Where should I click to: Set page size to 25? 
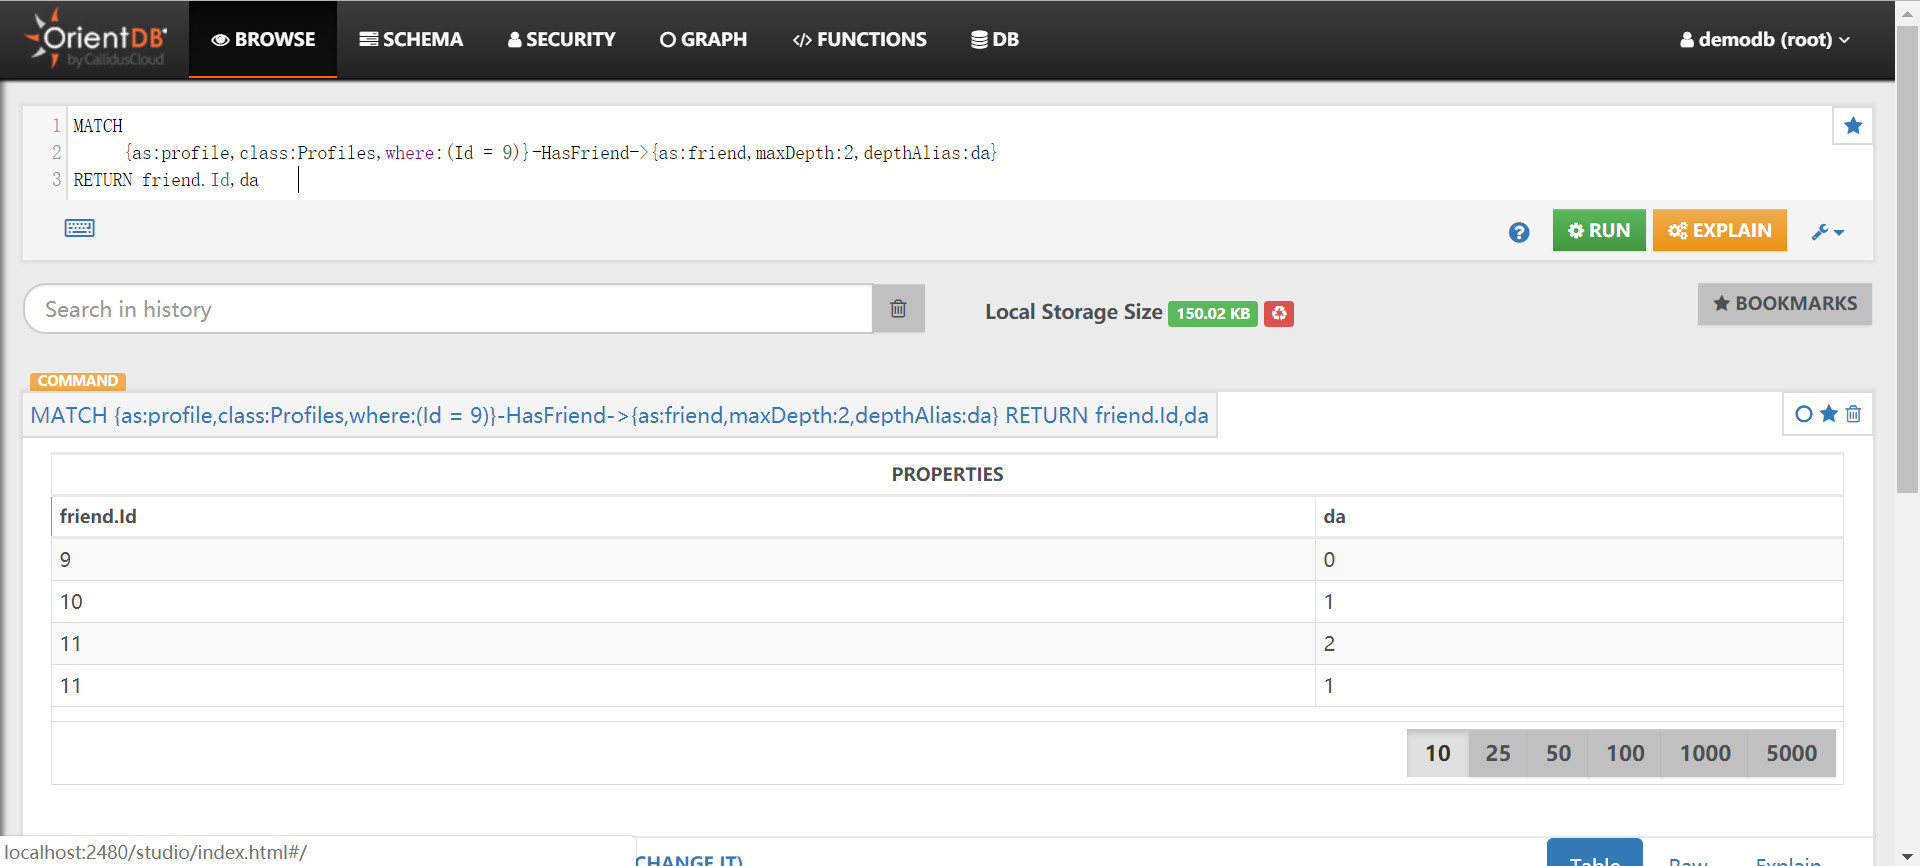[1497, 753]
